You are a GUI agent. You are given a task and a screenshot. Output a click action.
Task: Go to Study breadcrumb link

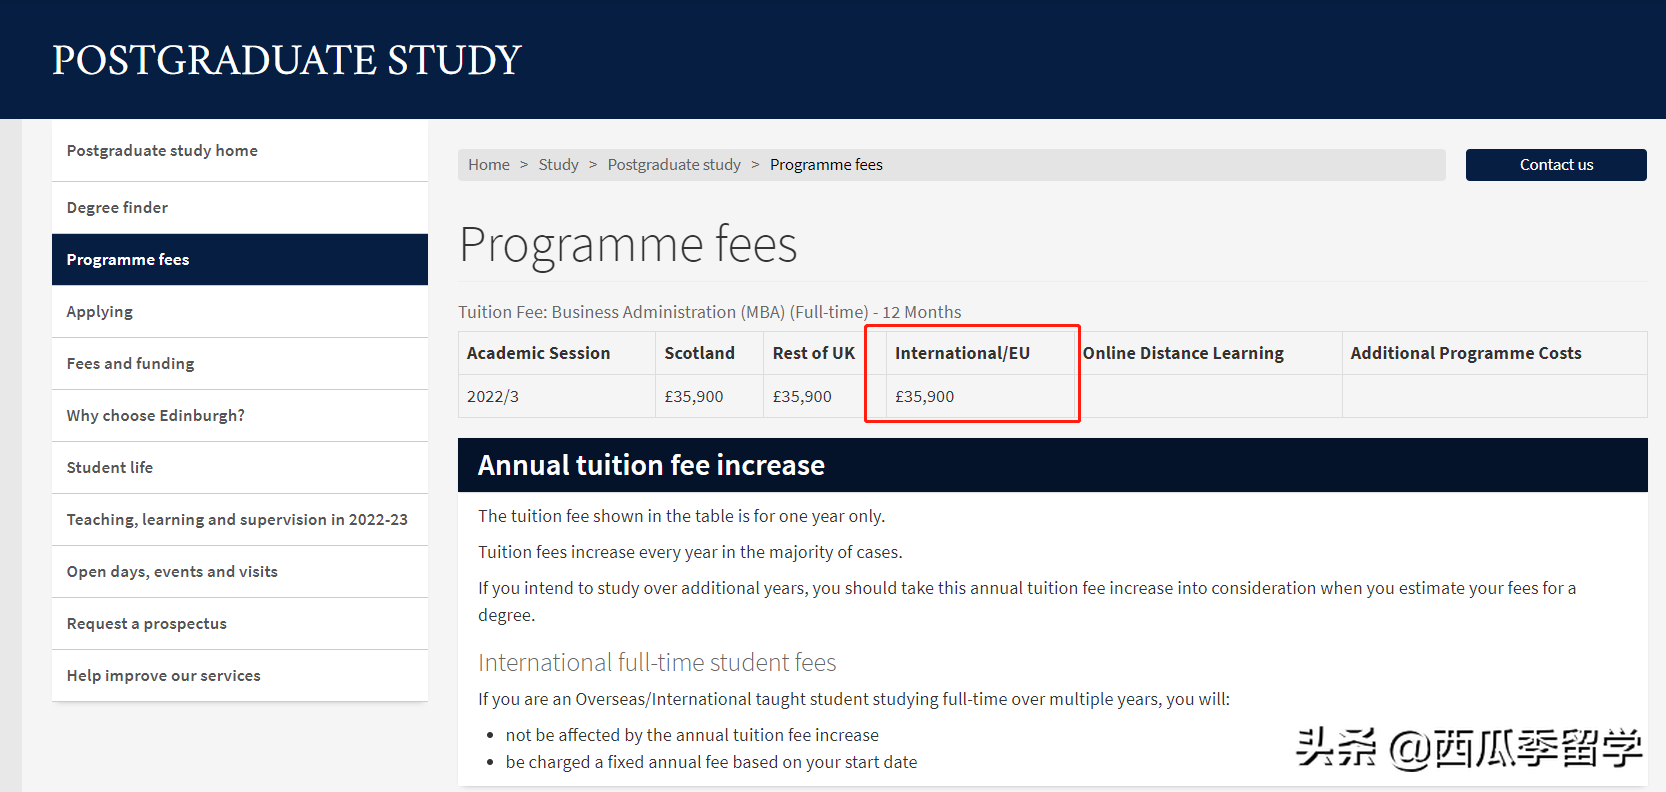coord(558,165)
